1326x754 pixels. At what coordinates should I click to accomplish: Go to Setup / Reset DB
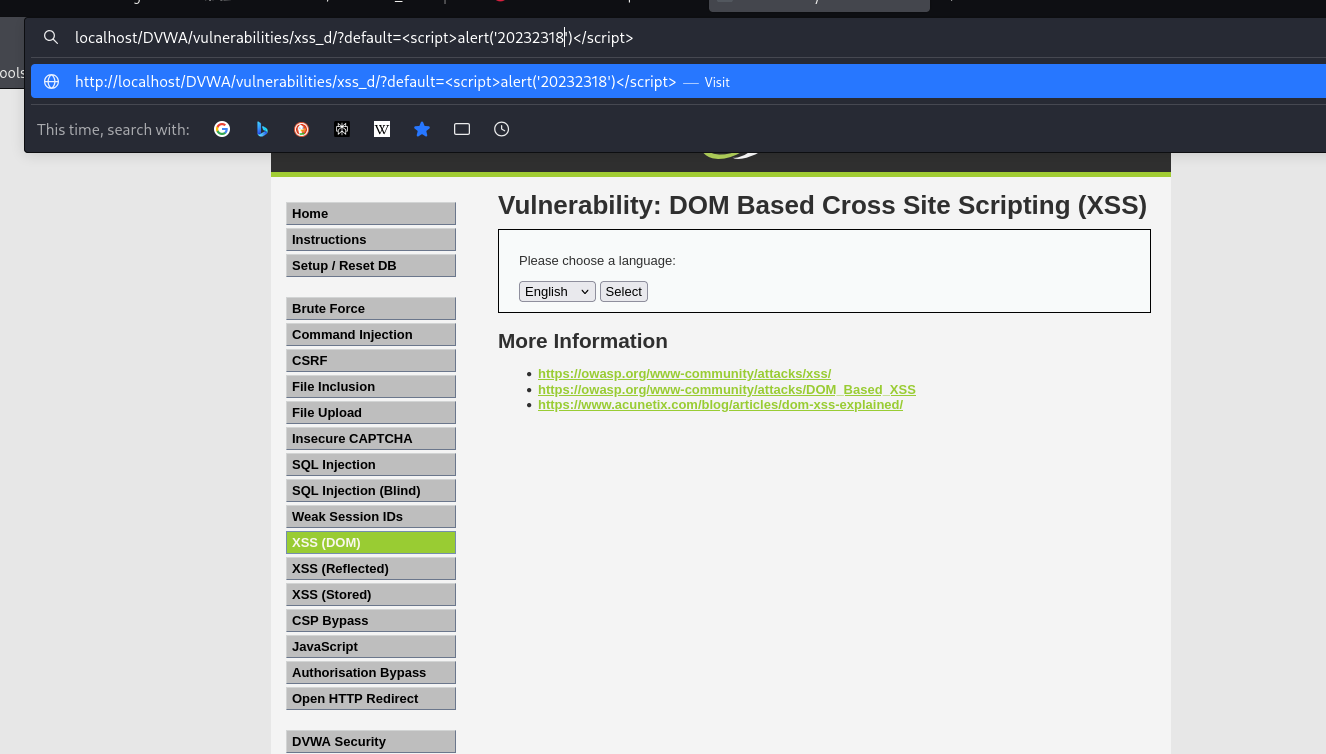pyautogui.click(x=371, y=266)
